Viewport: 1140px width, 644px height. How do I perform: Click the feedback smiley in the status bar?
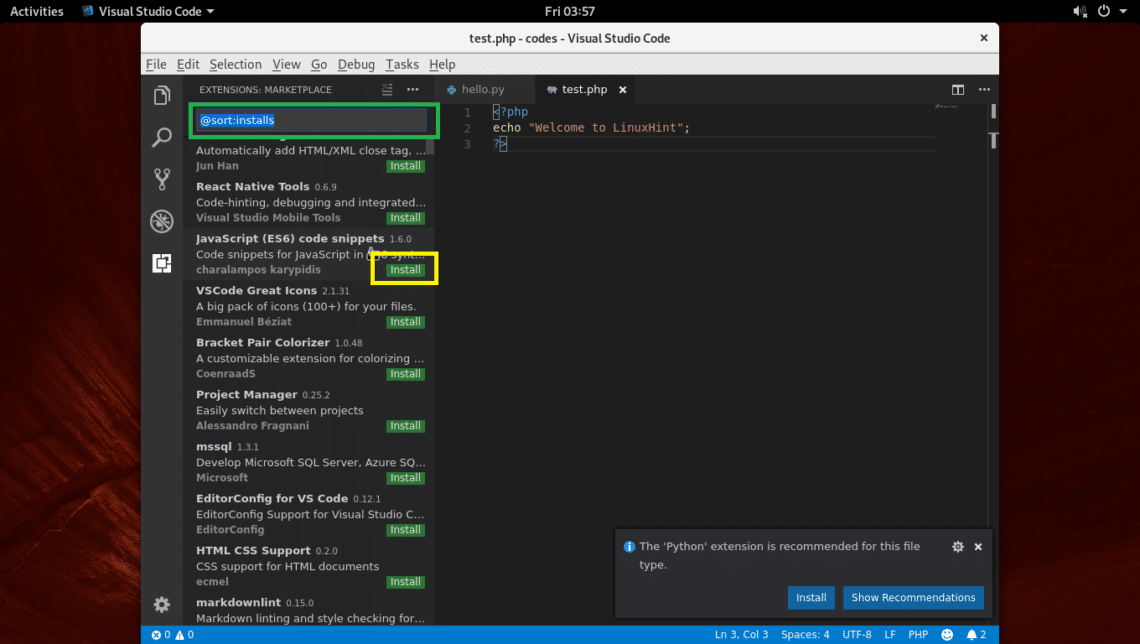(946, 634)
